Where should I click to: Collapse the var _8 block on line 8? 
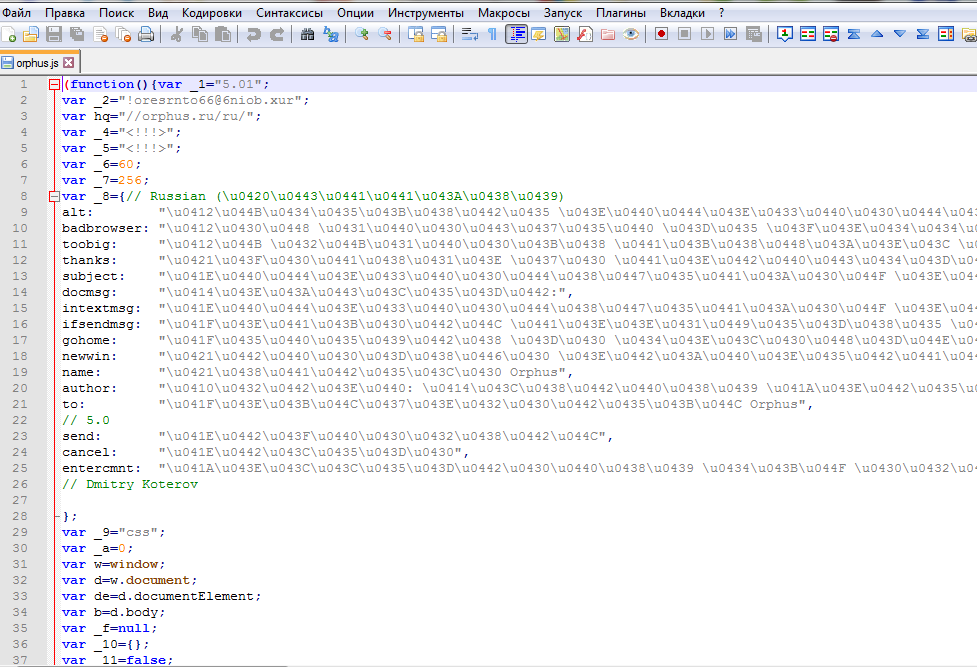54,196
